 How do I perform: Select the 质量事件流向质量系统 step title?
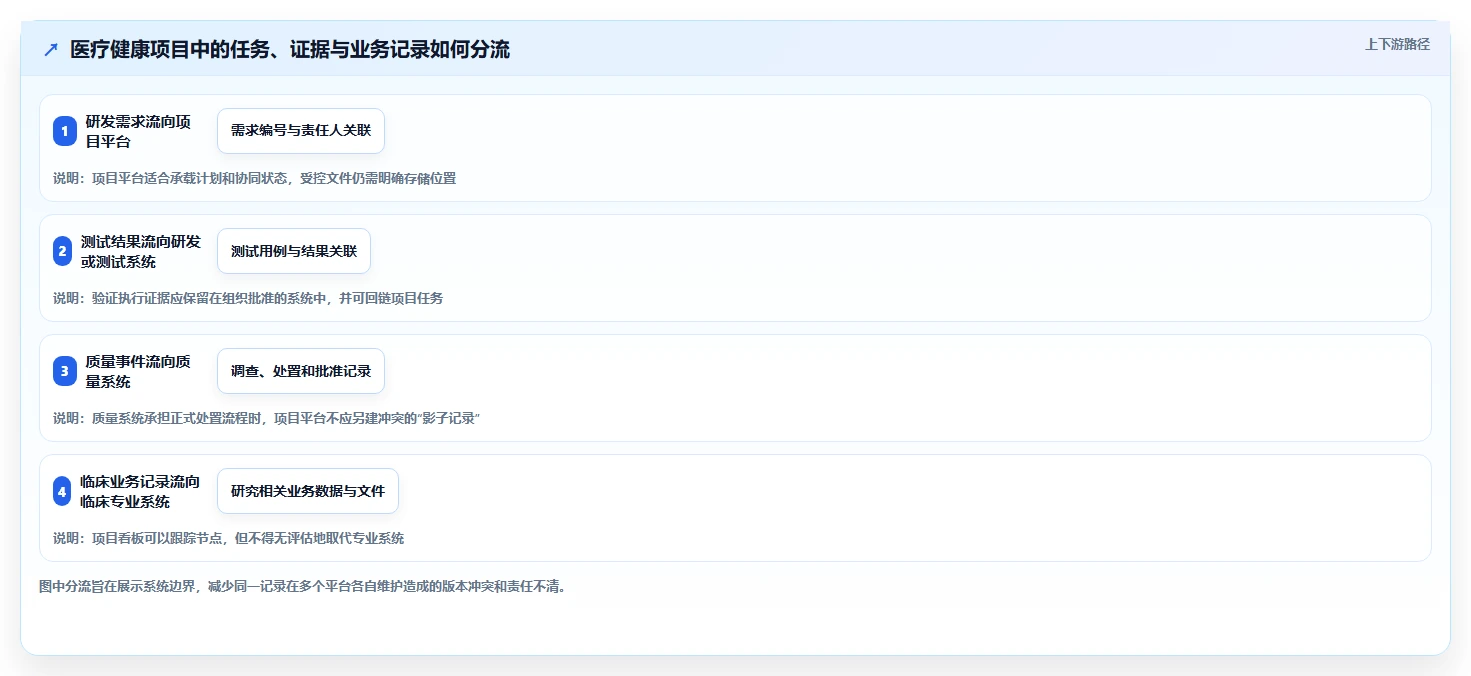coord(138,371)
